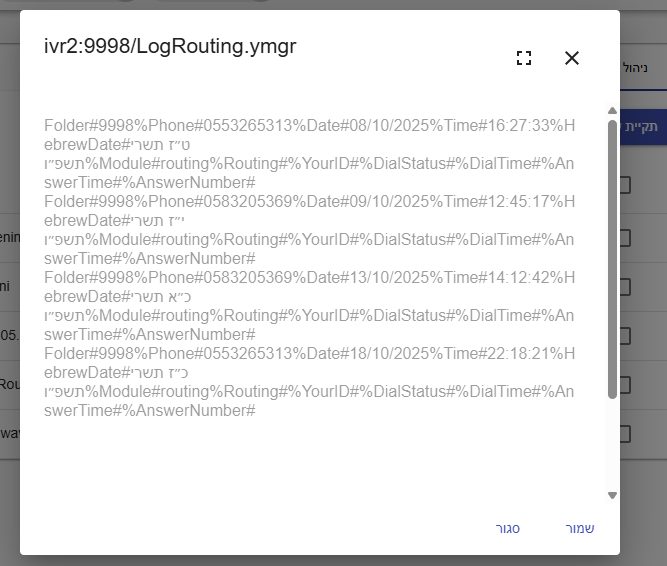667x566 pixels.
Task: Click the scrollbar up arrow in log viewer
Action: click(x=612, y=110)
